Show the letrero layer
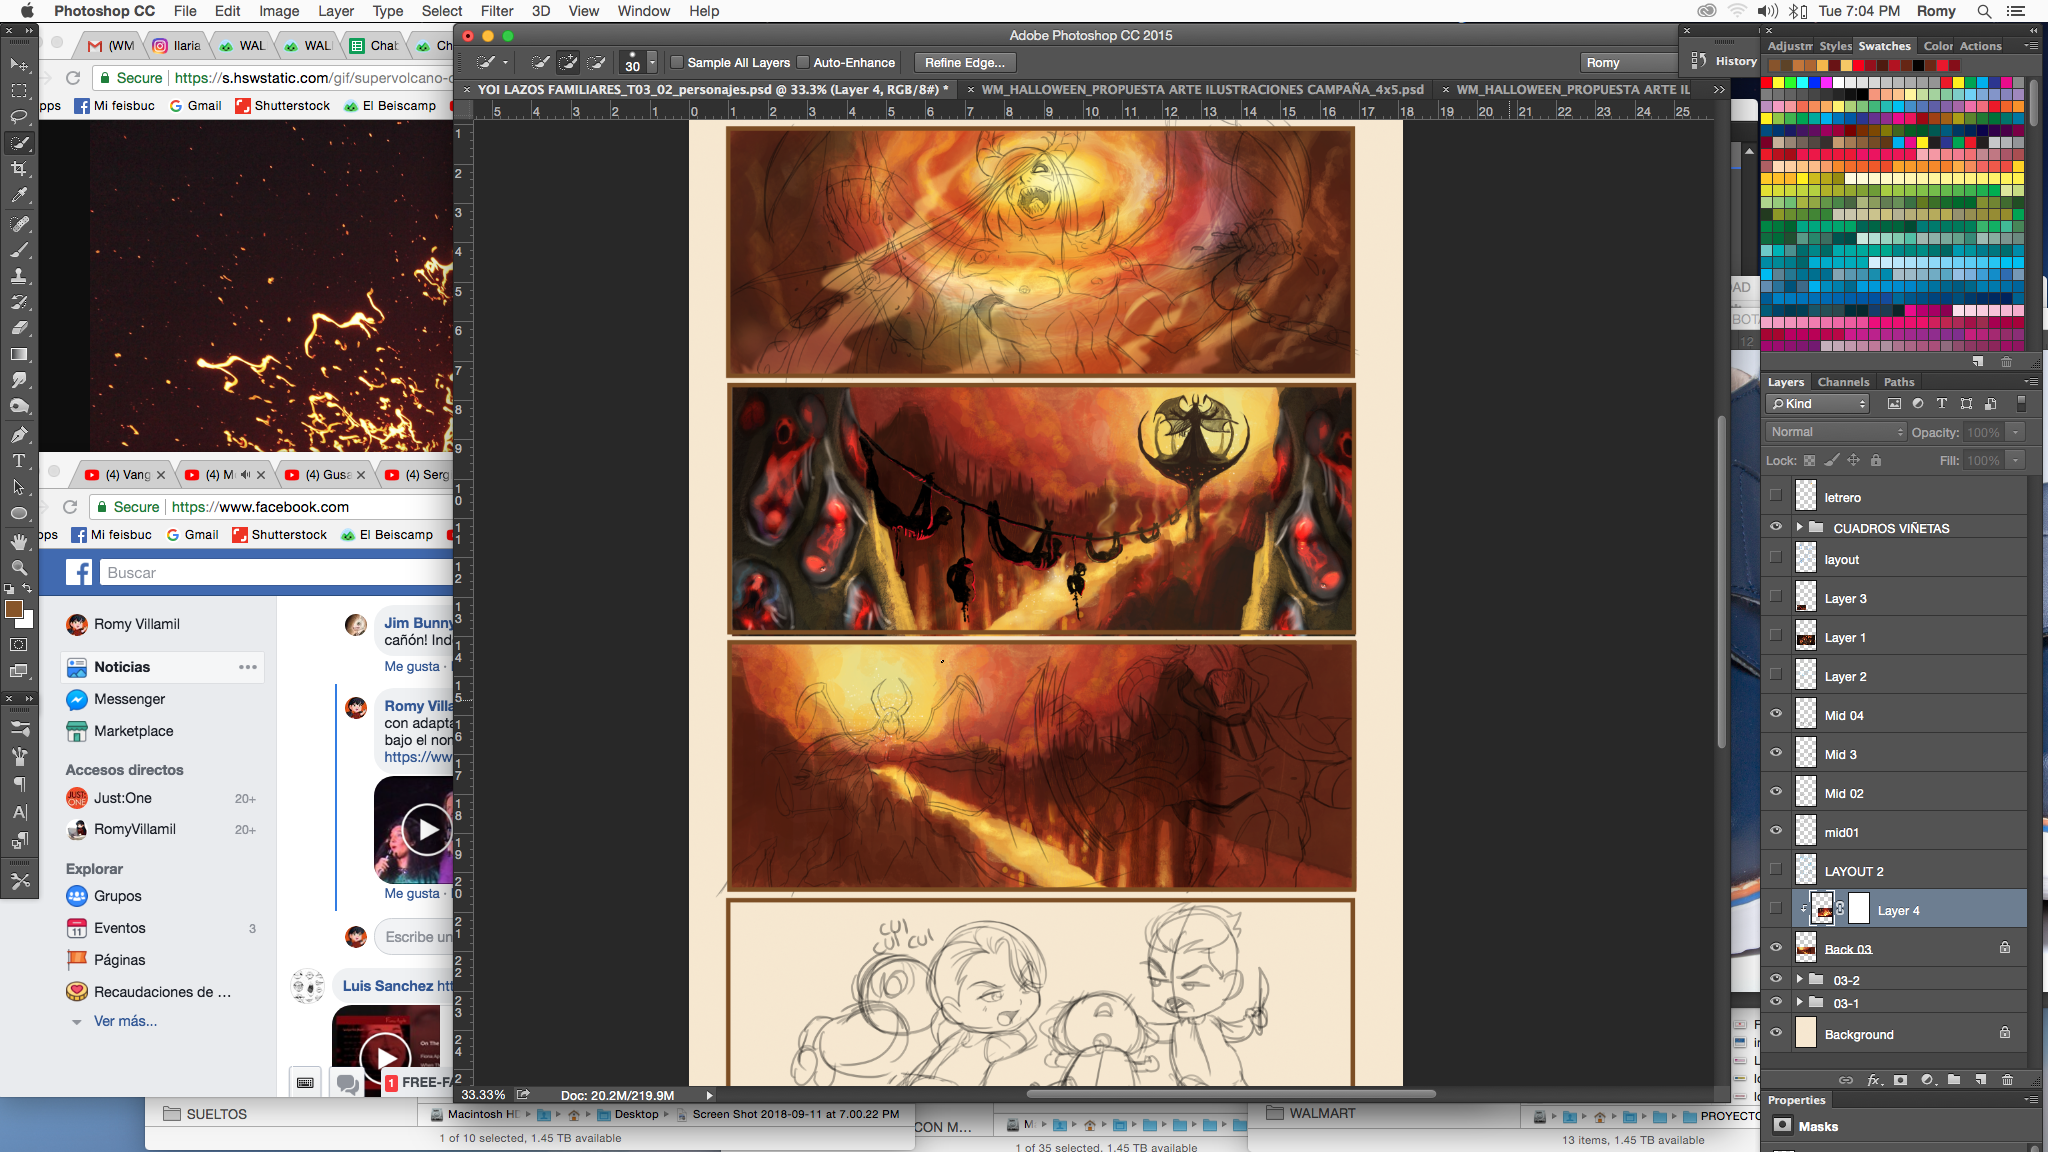This screenshot has height=1152, width=2048. 1776,496
